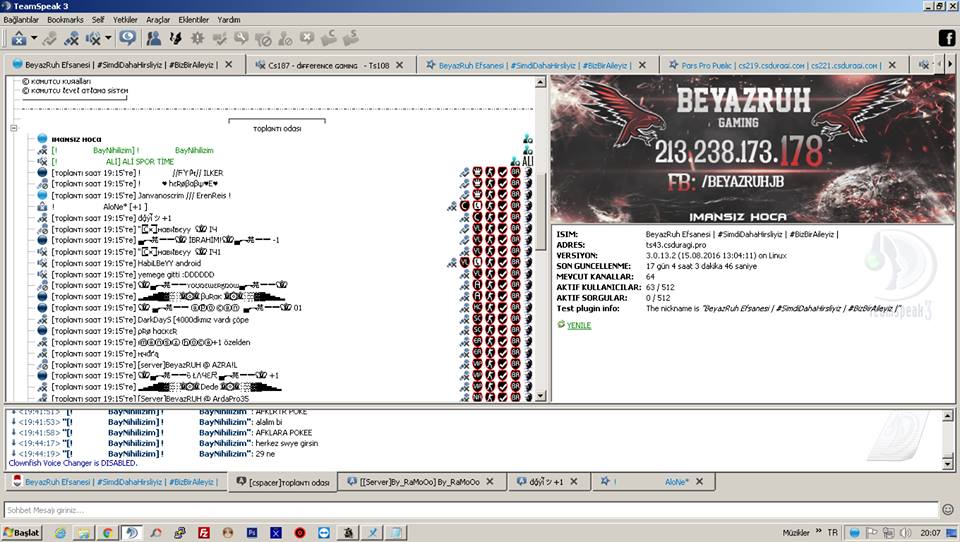Viewport: 960px width, 542px height.
Task: Click the greyed folder C toolbar icon
Action: (329, 39)
